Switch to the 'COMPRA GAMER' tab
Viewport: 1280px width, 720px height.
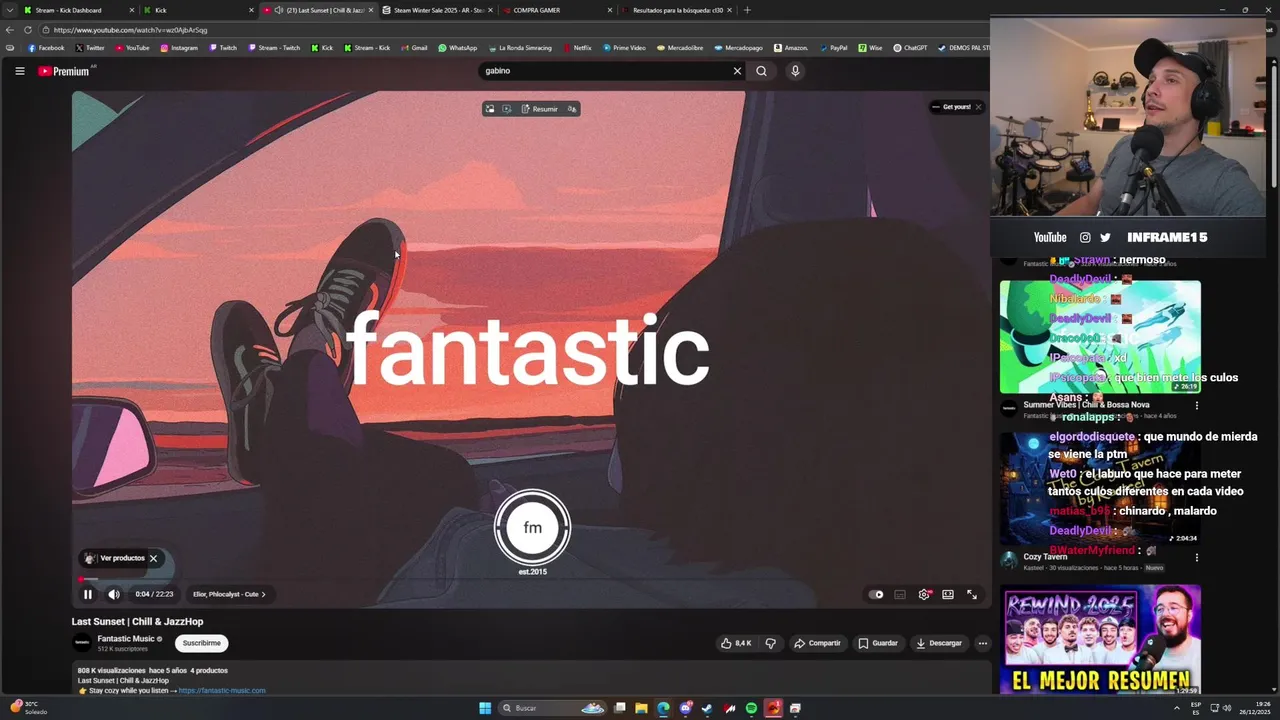pyautogui.click(x=558, y=10)
